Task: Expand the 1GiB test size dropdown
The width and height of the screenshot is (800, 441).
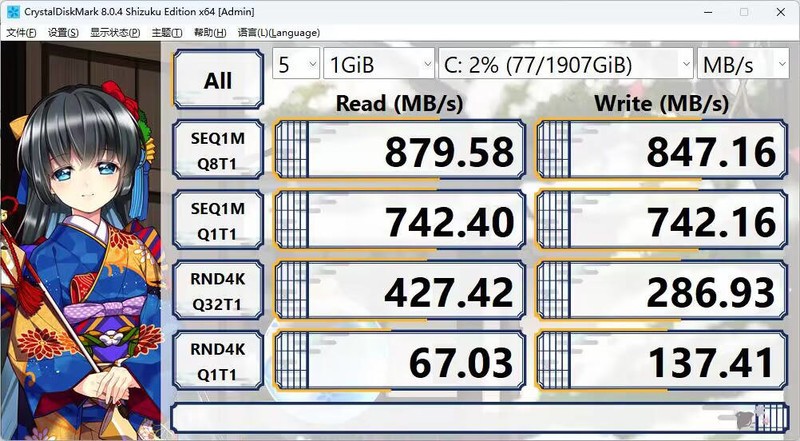Action: 379,64
